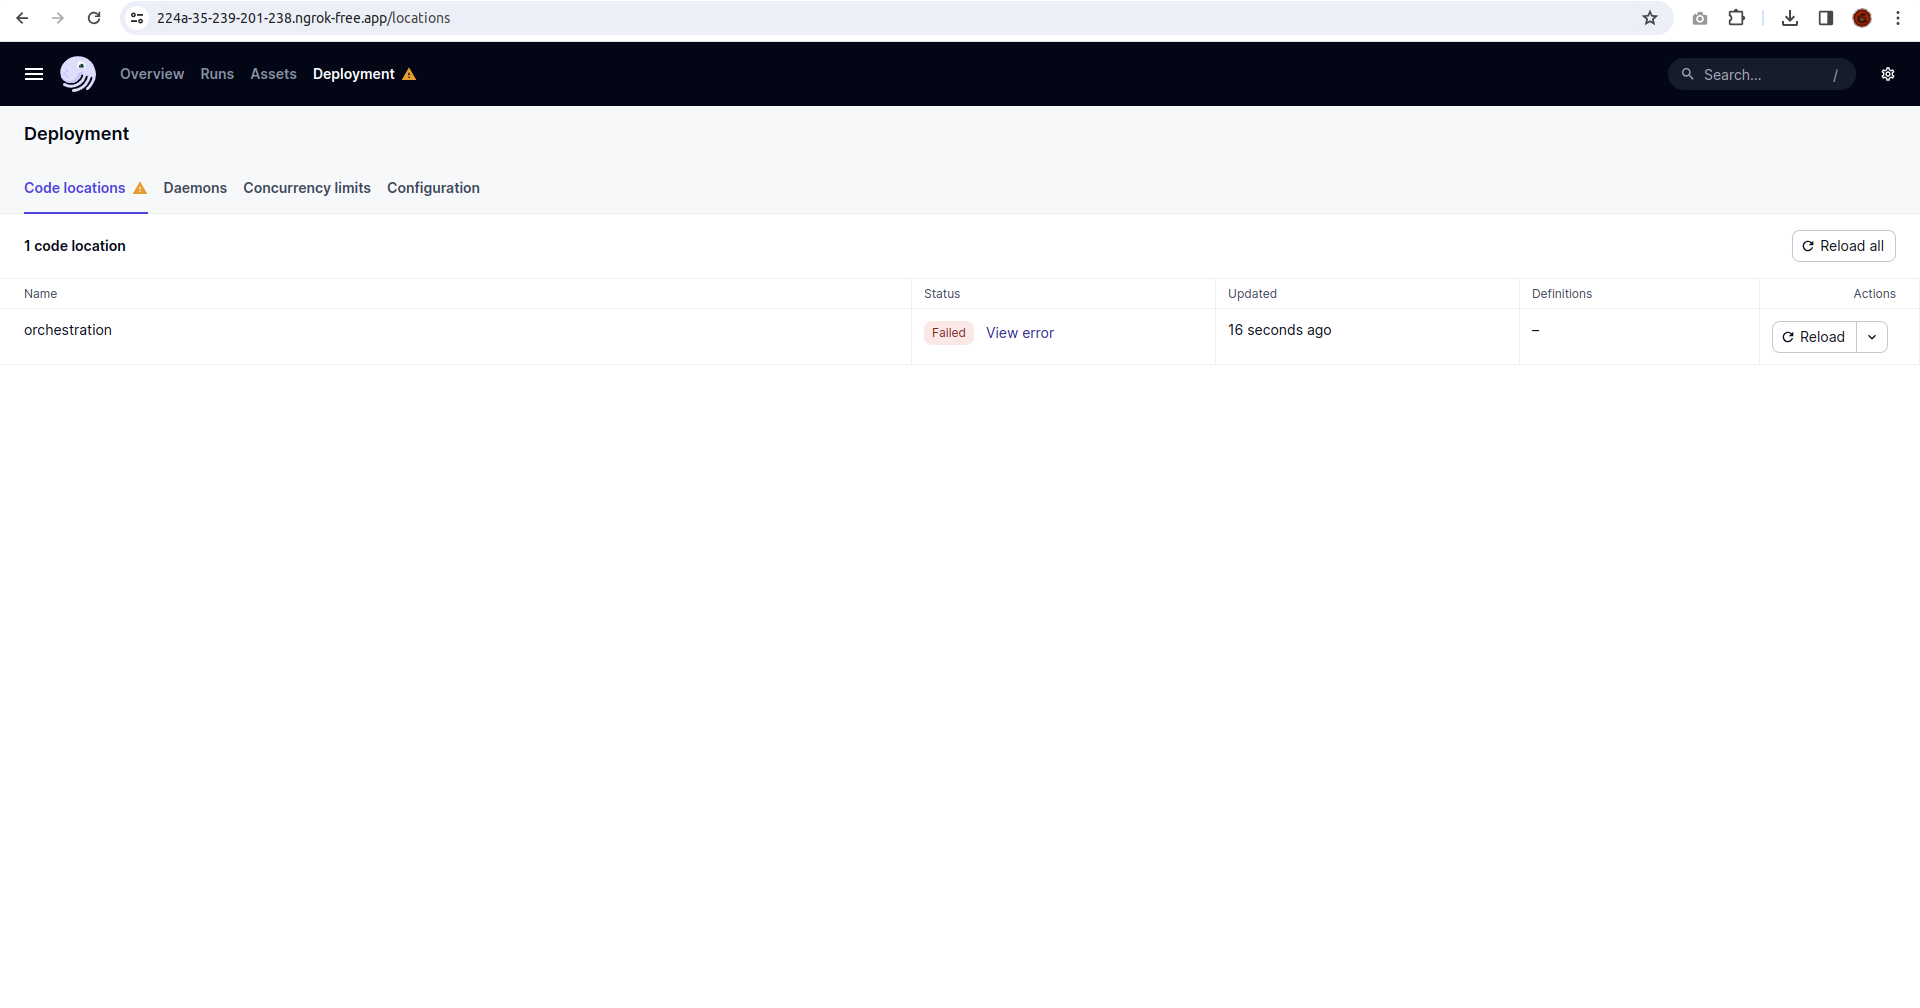1920x1008 pixels.
Task: Open the browser downloads icon
Action: pos(1790,18)
